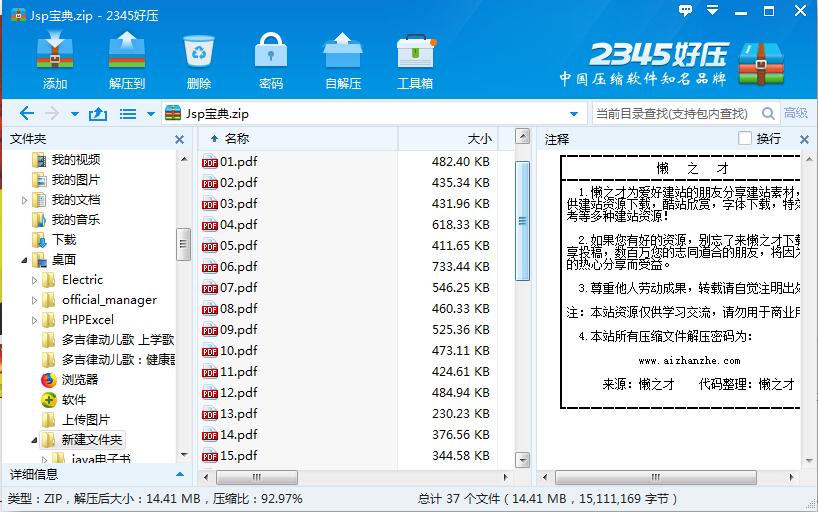818x512 pixels.
Task: Select file 02.pdf
Action: [238, 183]
